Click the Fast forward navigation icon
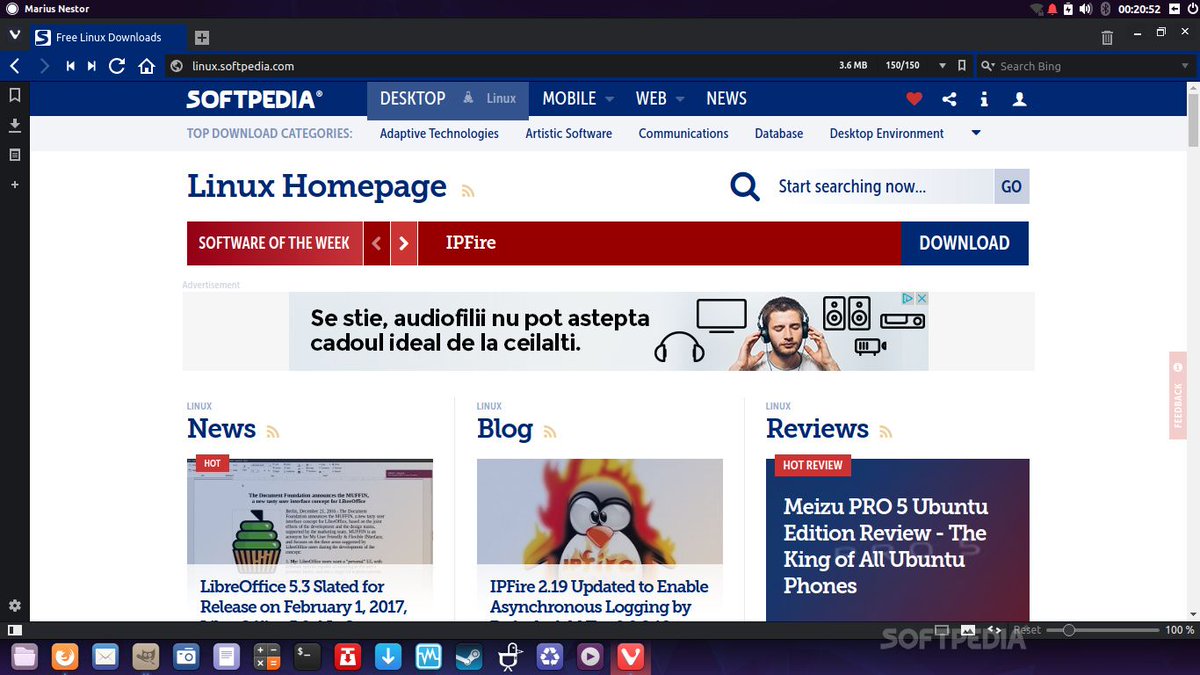The width and height of the screenshot is (1200, 675). (x=92, y=66)
